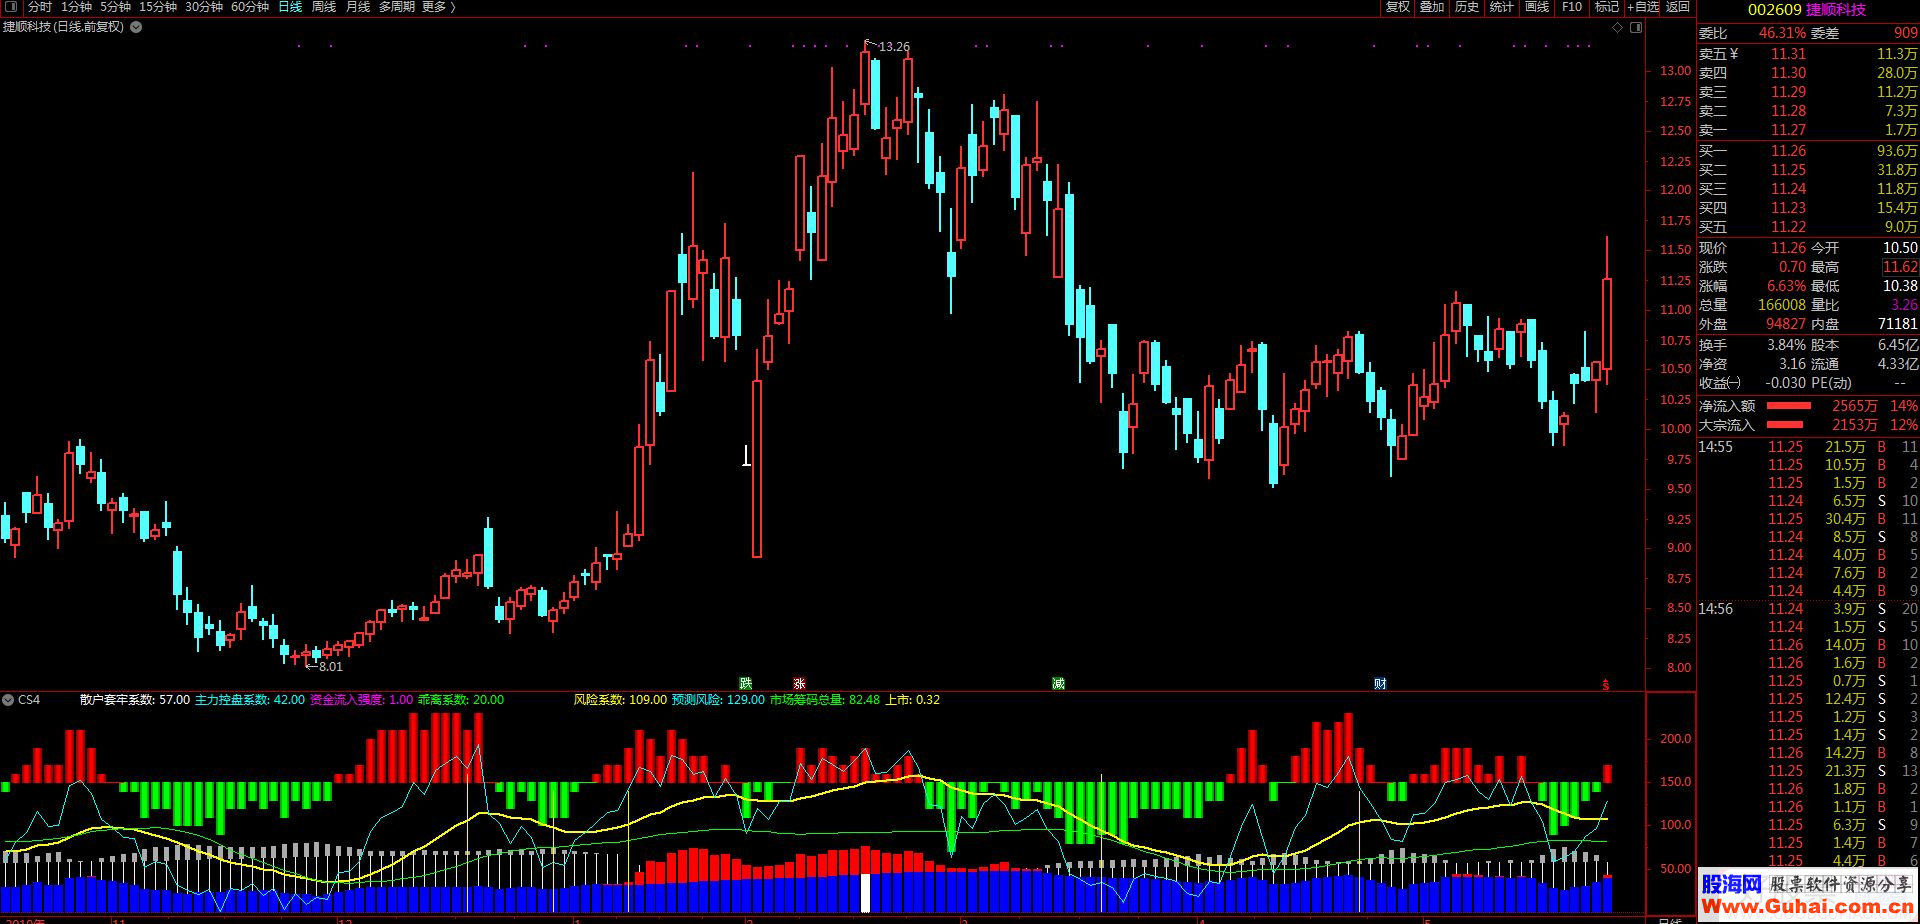The height and width of the screenshot is (924, 1920).
Task: Click the 减 event marker
Action: point(1058,684)
